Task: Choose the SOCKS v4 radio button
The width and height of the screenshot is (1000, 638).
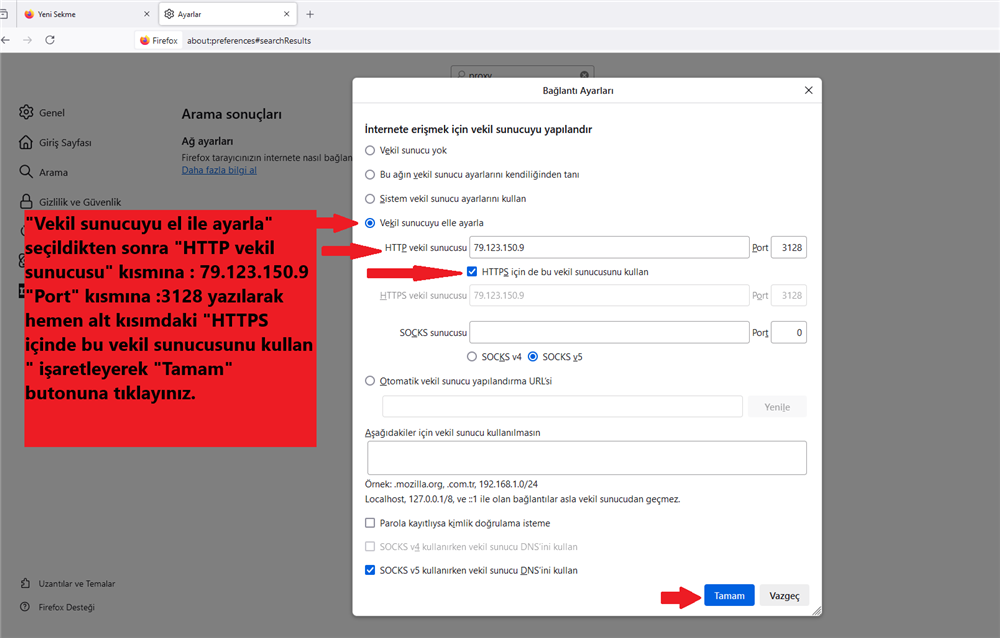Action: 472,356
